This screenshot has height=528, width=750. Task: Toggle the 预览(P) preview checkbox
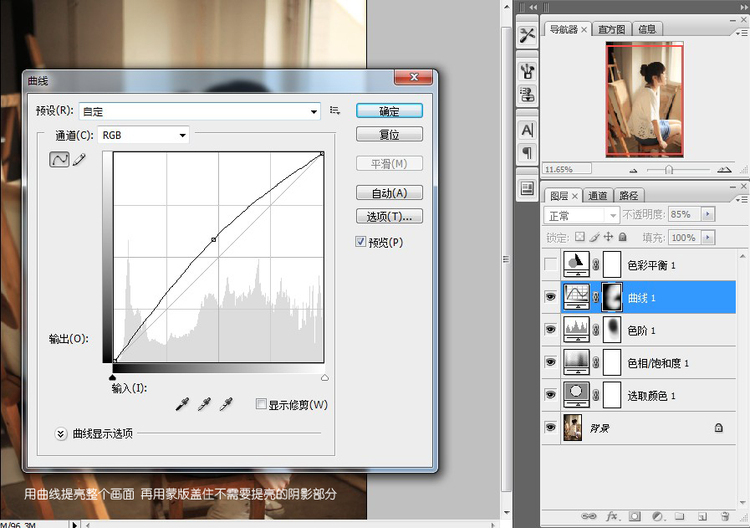pos(361,242)
